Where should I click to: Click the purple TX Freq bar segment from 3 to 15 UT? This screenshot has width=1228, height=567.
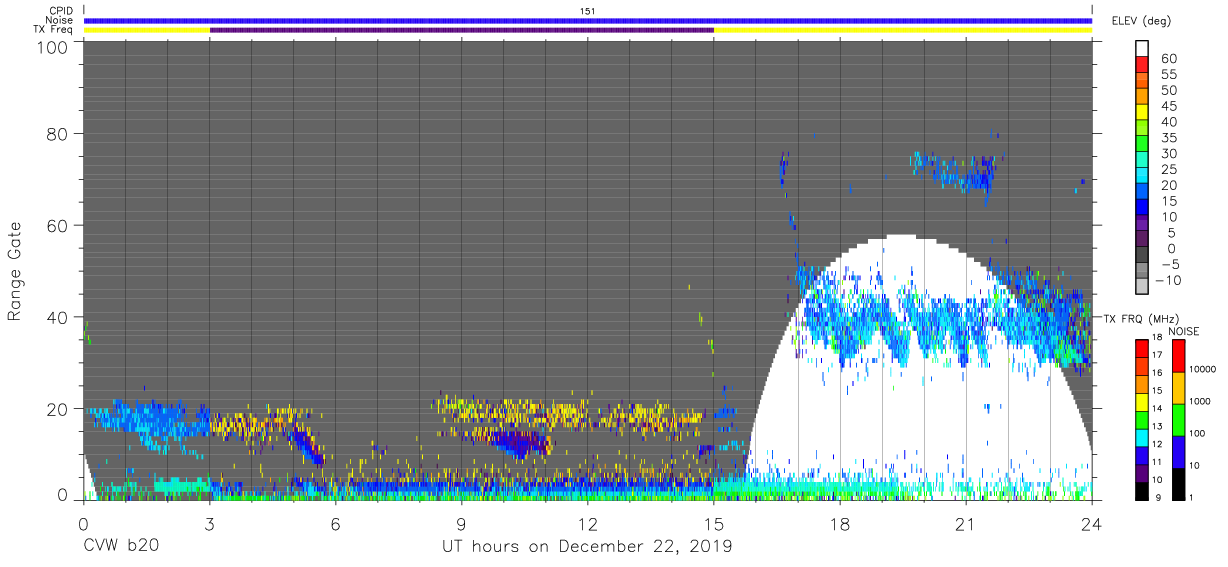coord(462,30)
